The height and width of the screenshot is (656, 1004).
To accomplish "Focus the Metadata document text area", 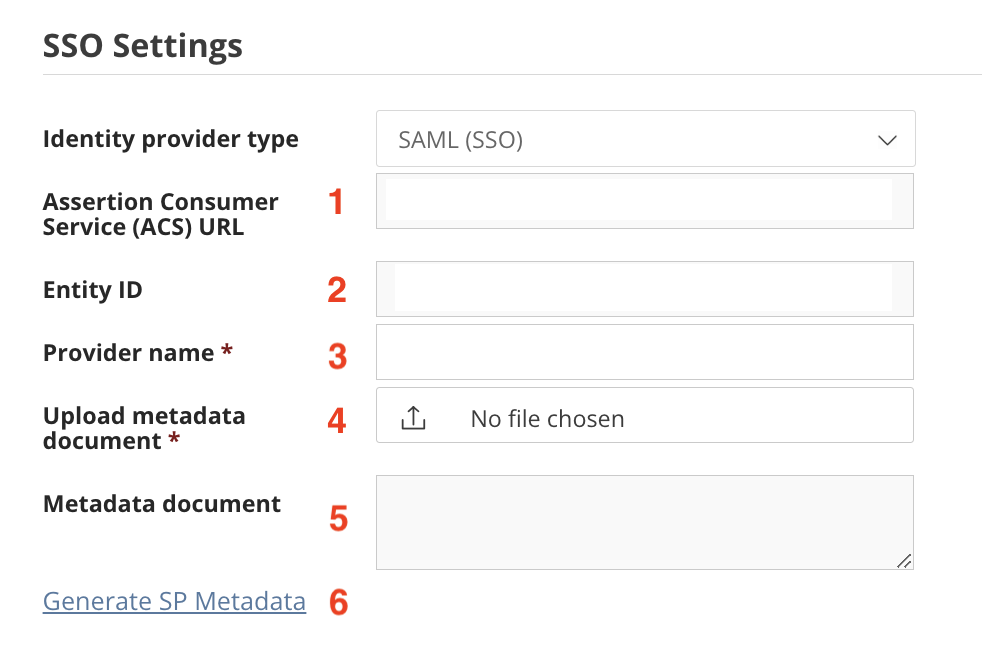I will tap(645, 522).
